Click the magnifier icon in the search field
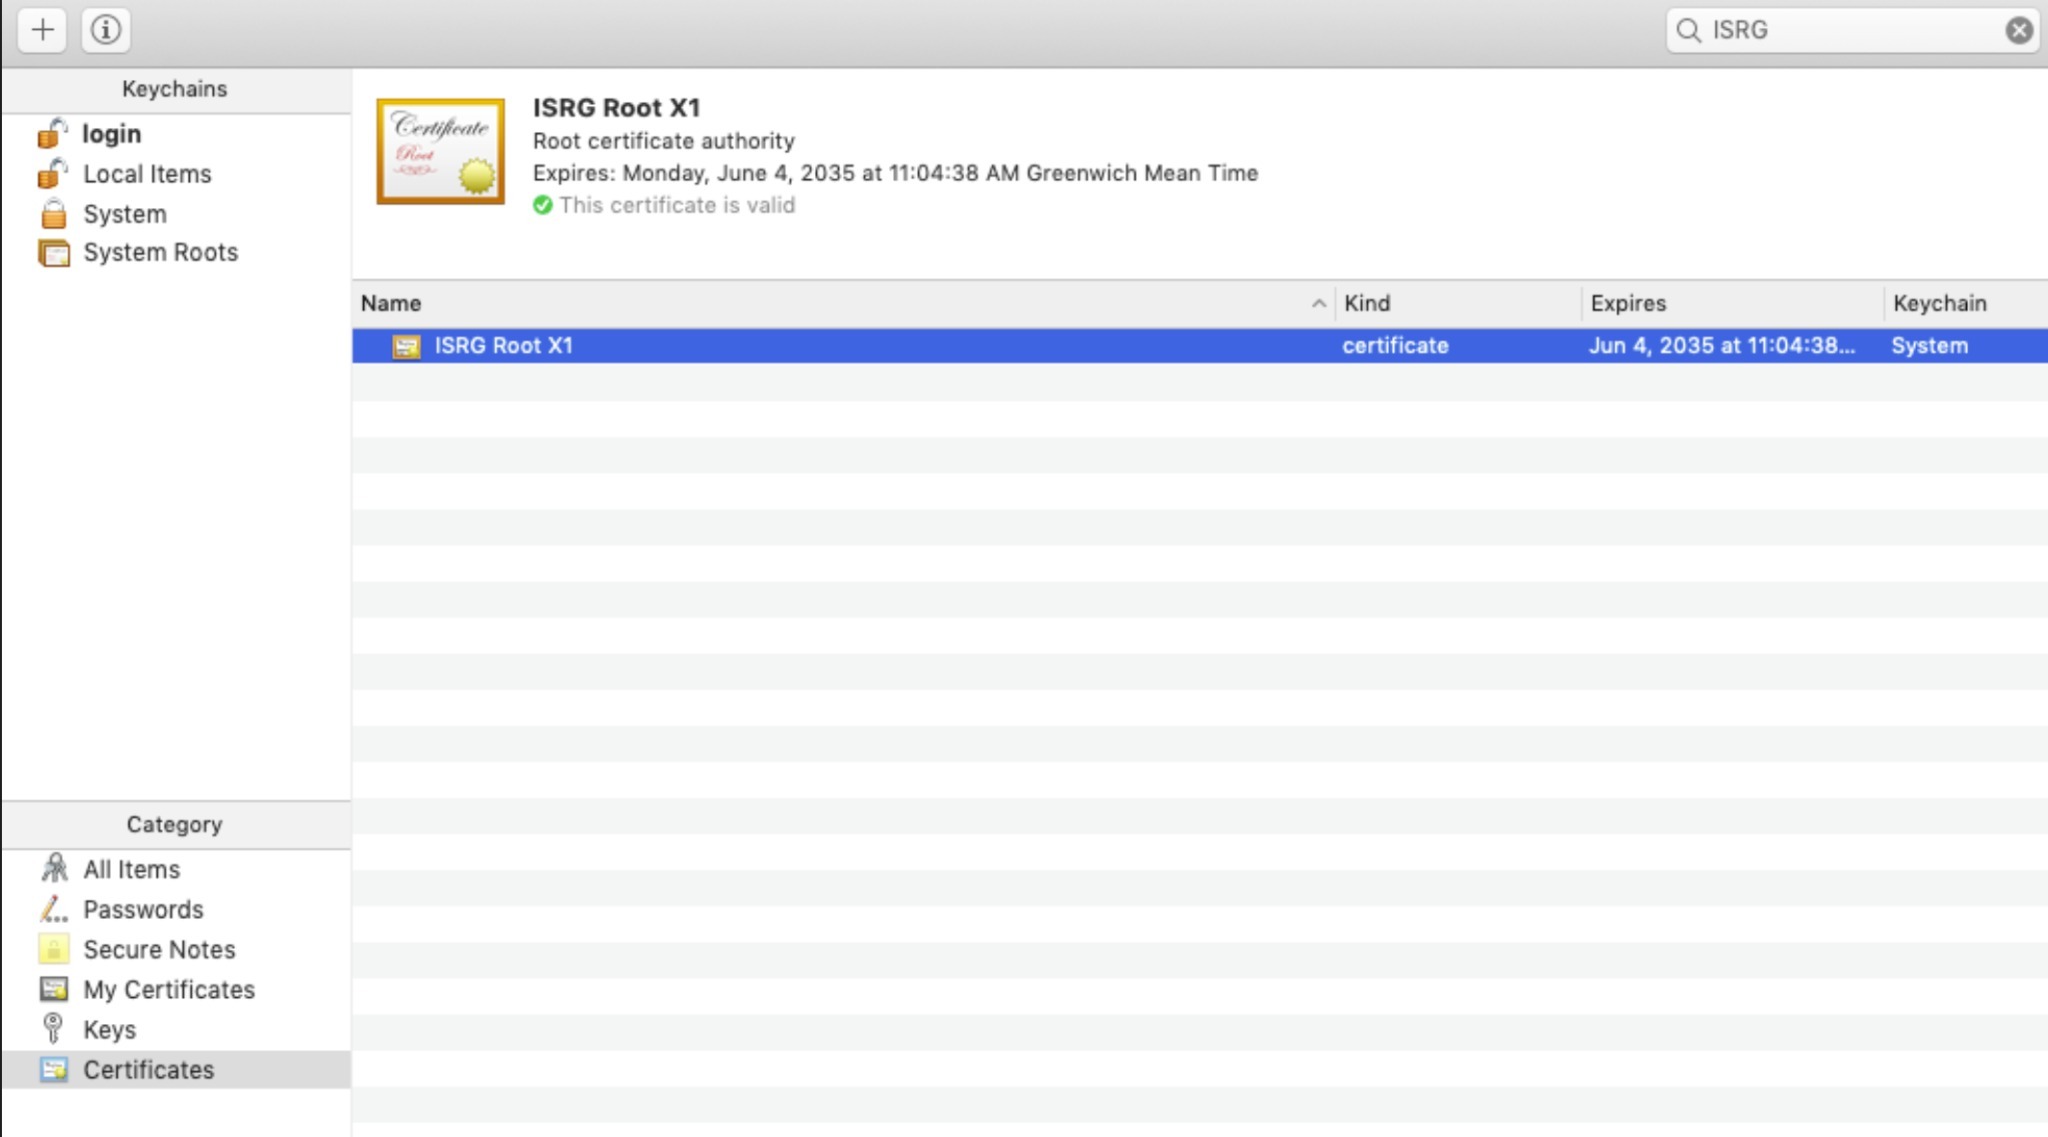The width and height of the screenshot is (2048, 1137). (1688, 30)
